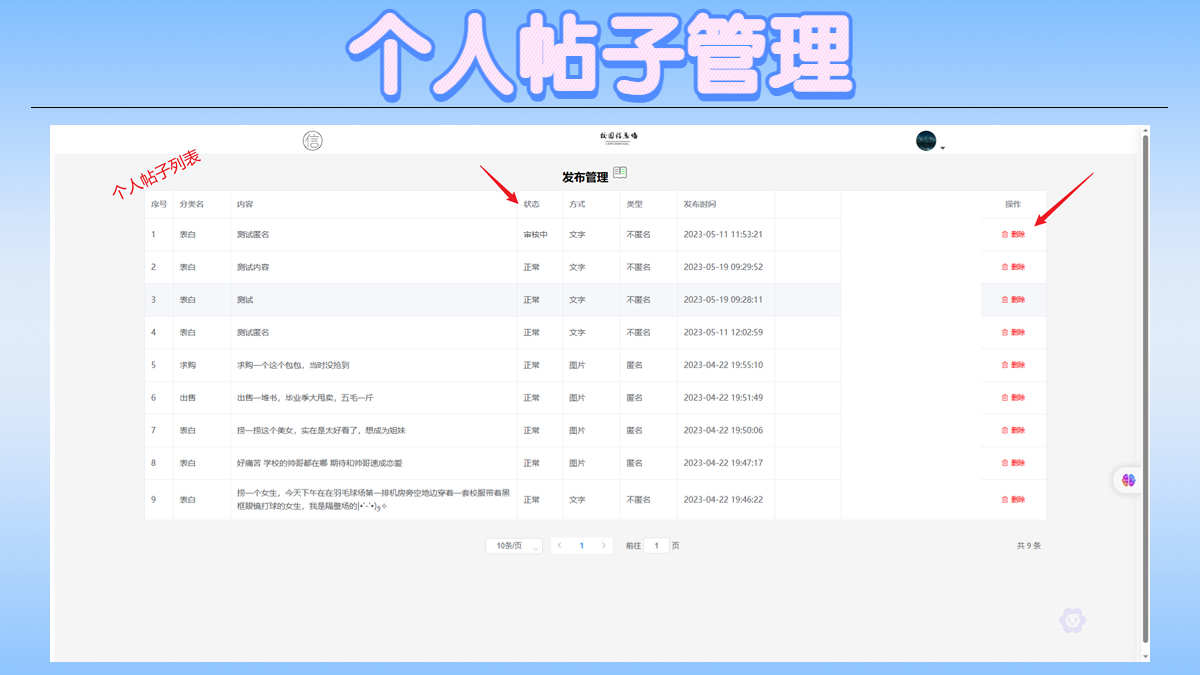Viewport: 1200px width, 675px height.
Task: Click the 方式 column header
Action: [x=577, y=204]
